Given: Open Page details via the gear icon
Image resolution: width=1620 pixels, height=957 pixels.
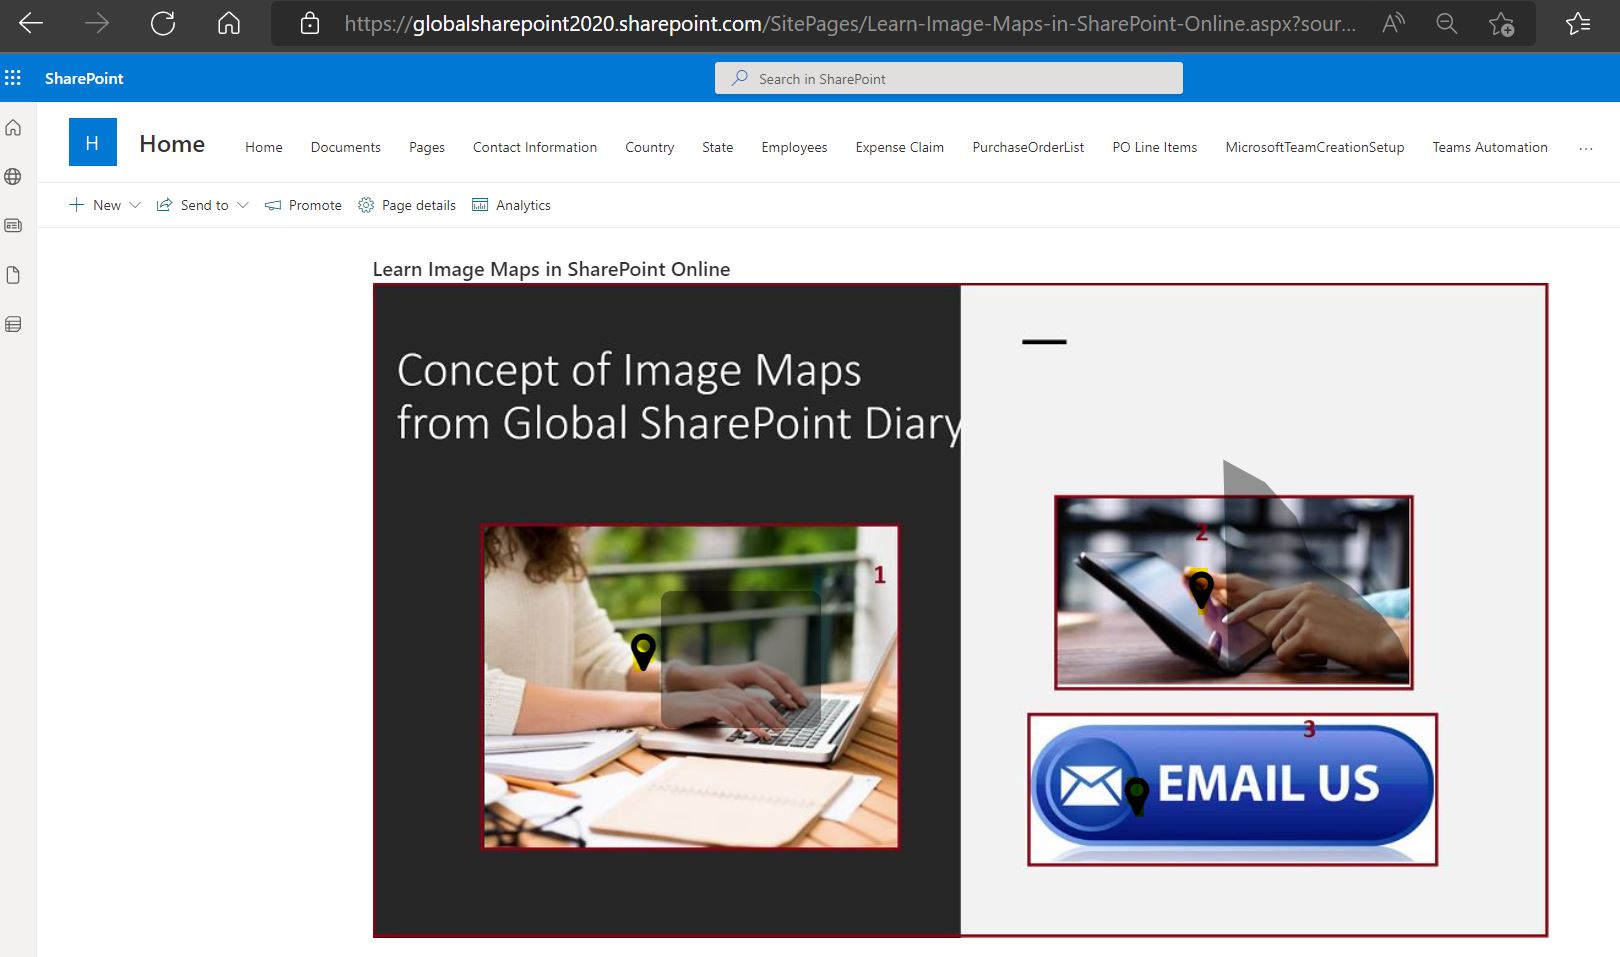Looking at the screenshot, I should point(366,205).
